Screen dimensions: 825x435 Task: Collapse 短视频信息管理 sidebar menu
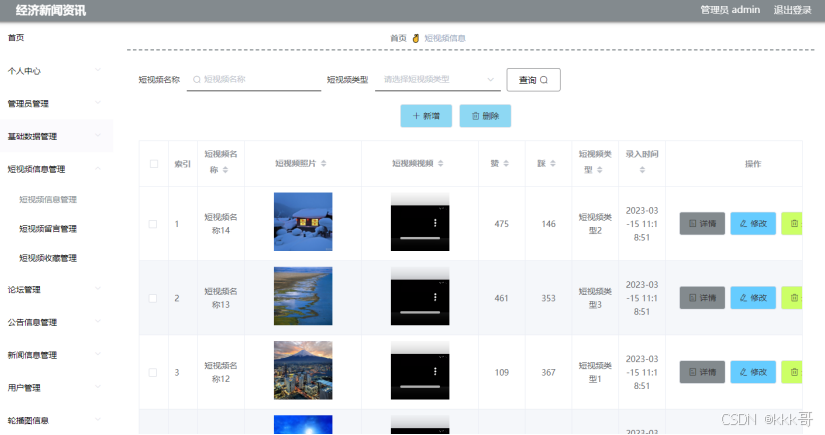pos(55,169)
